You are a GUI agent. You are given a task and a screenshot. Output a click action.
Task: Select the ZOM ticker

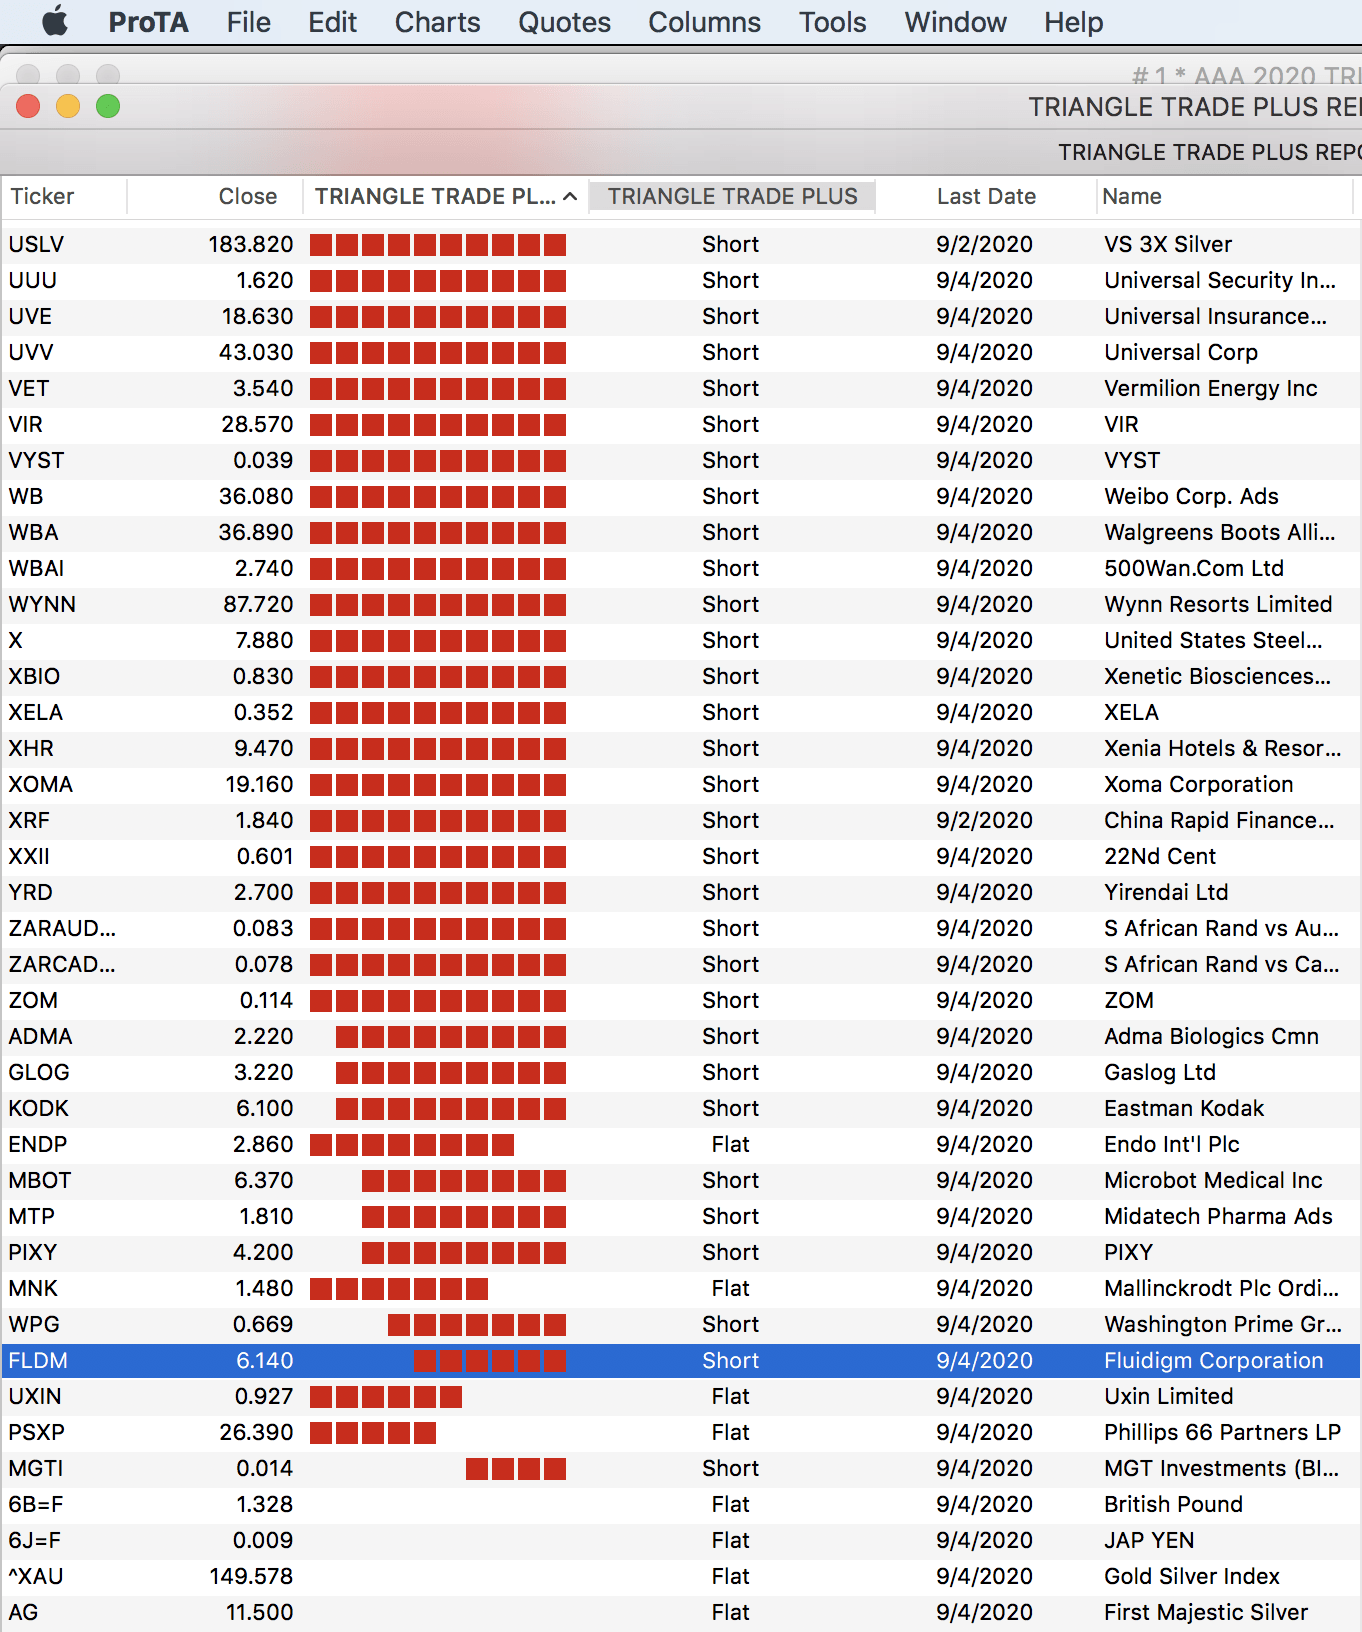[33, 1000]
